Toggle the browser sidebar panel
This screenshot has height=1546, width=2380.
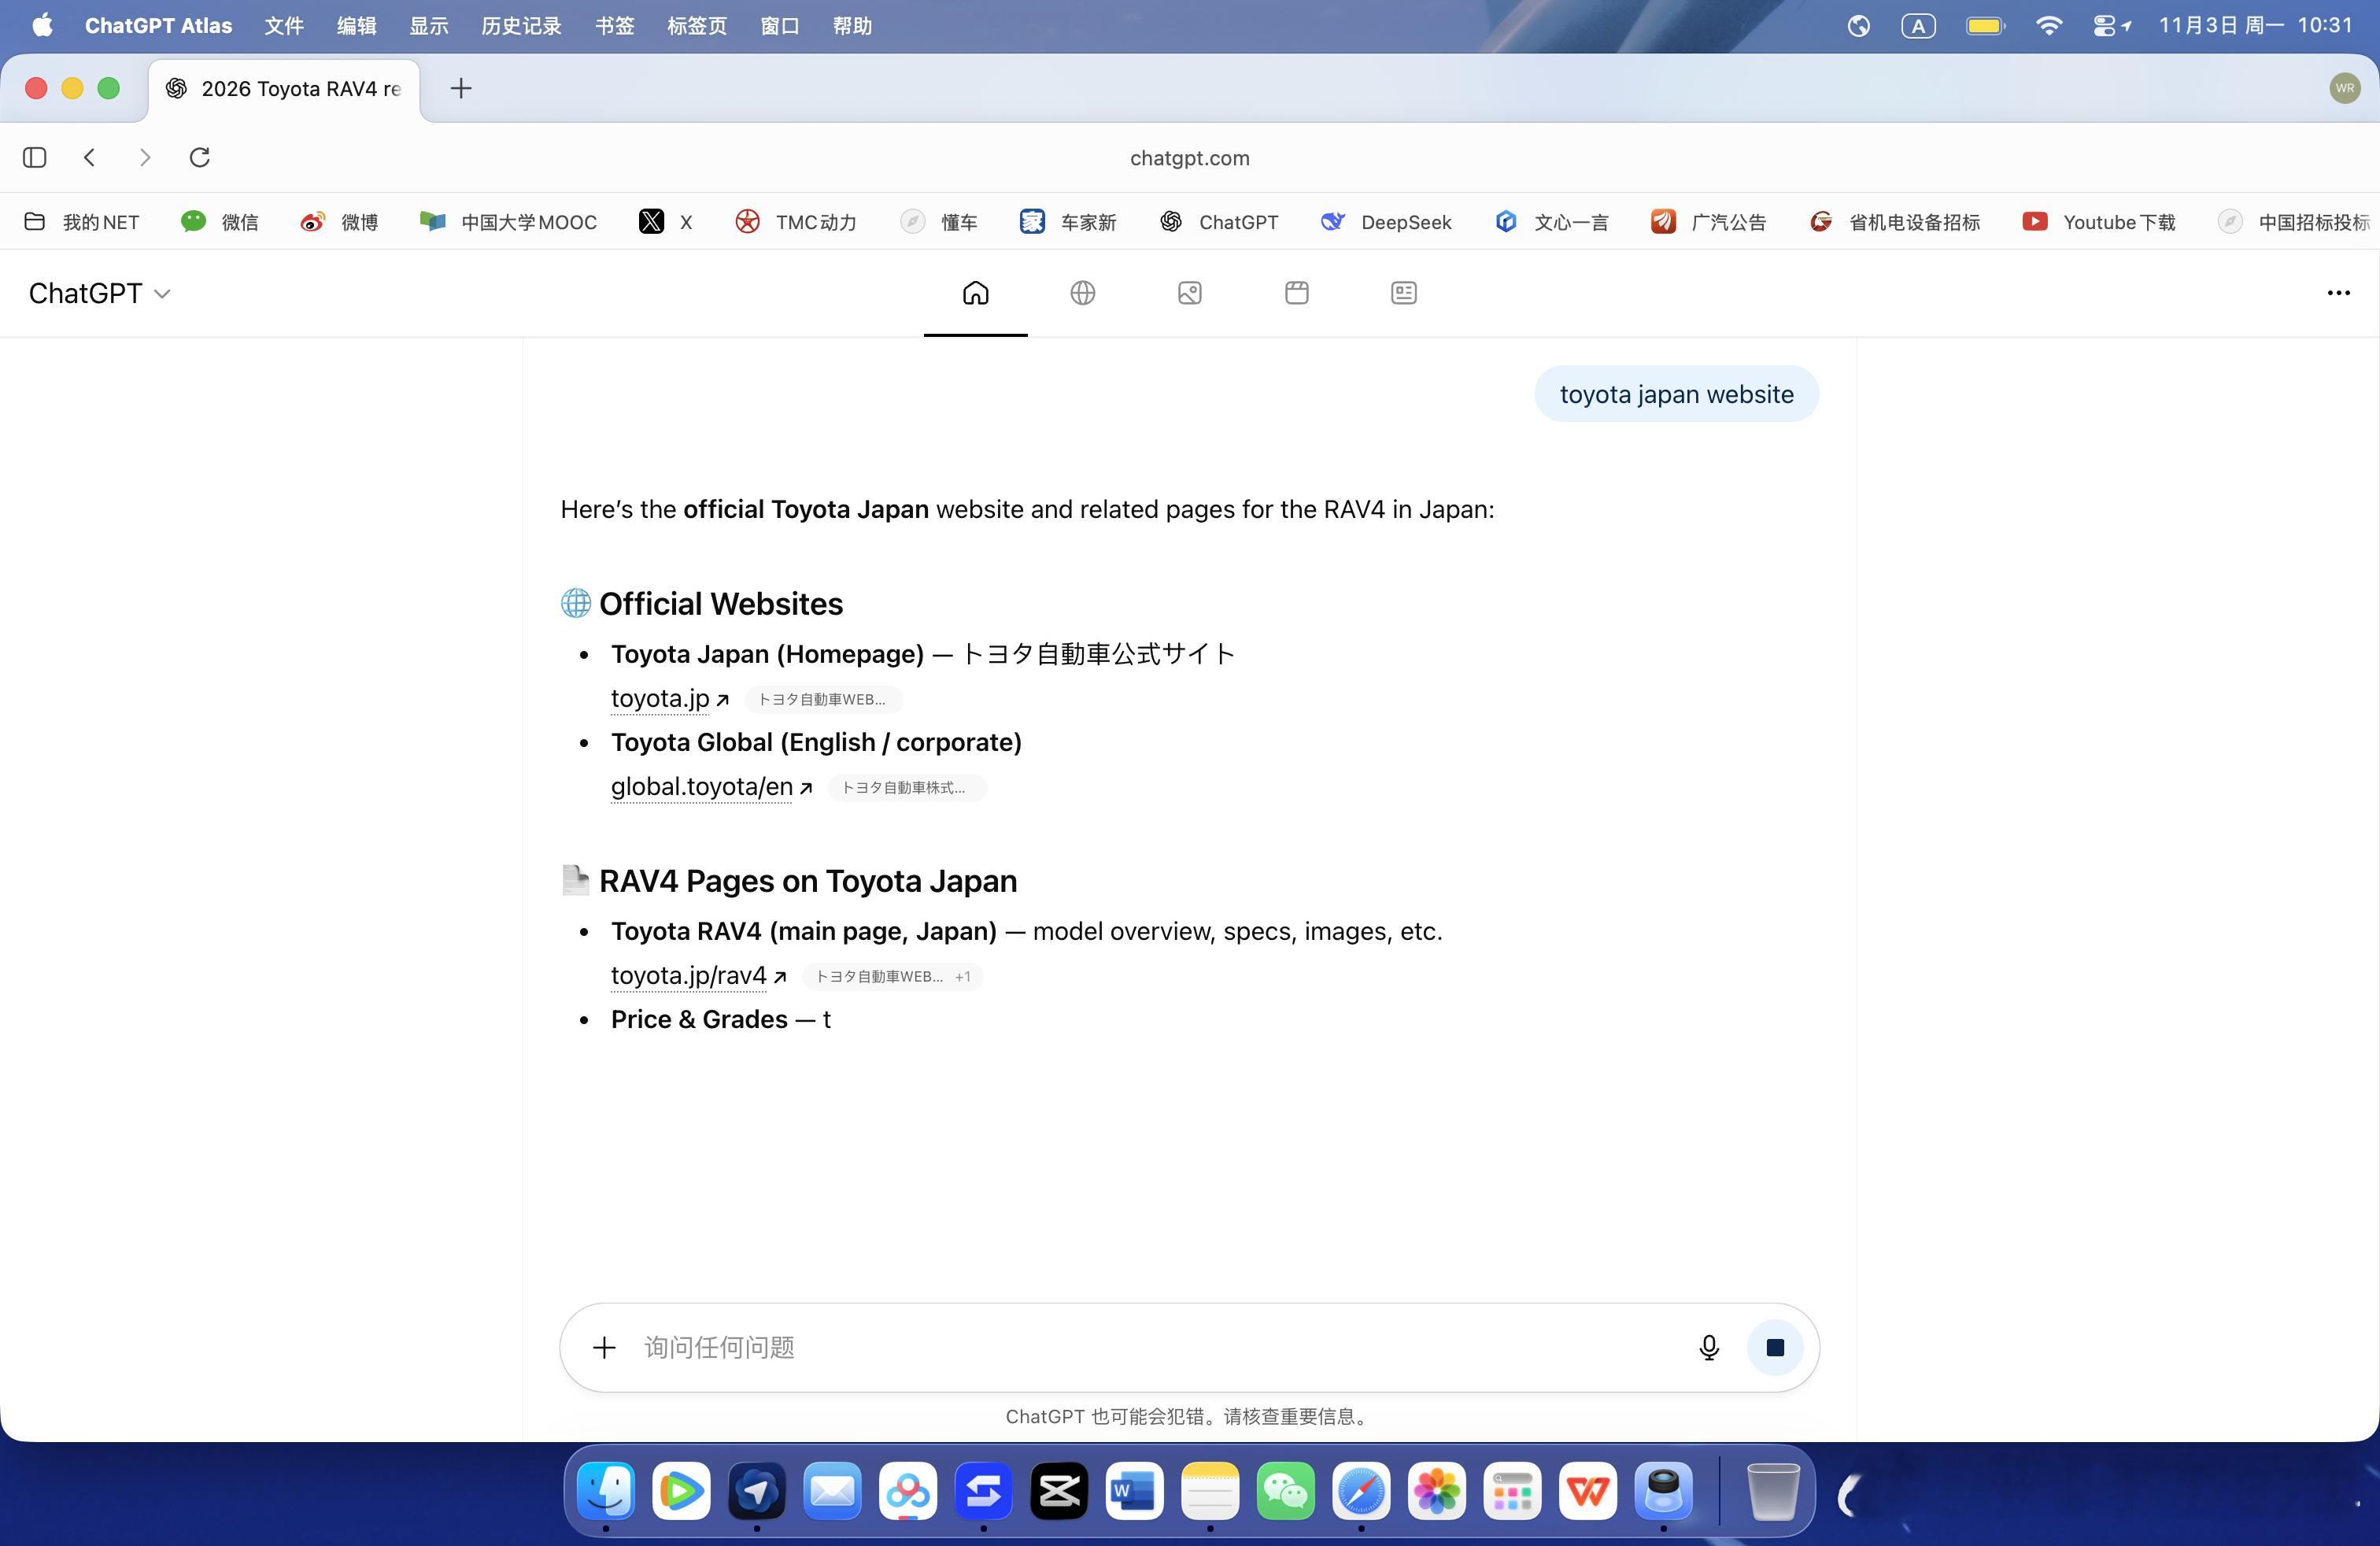(x=35, y=157)
